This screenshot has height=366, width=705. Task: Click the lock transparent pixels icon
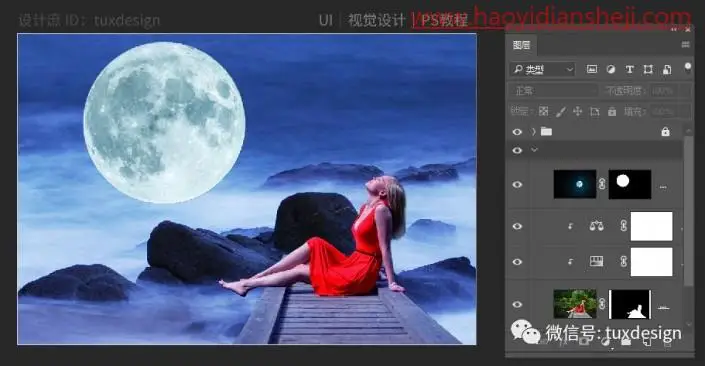[544, 111]
